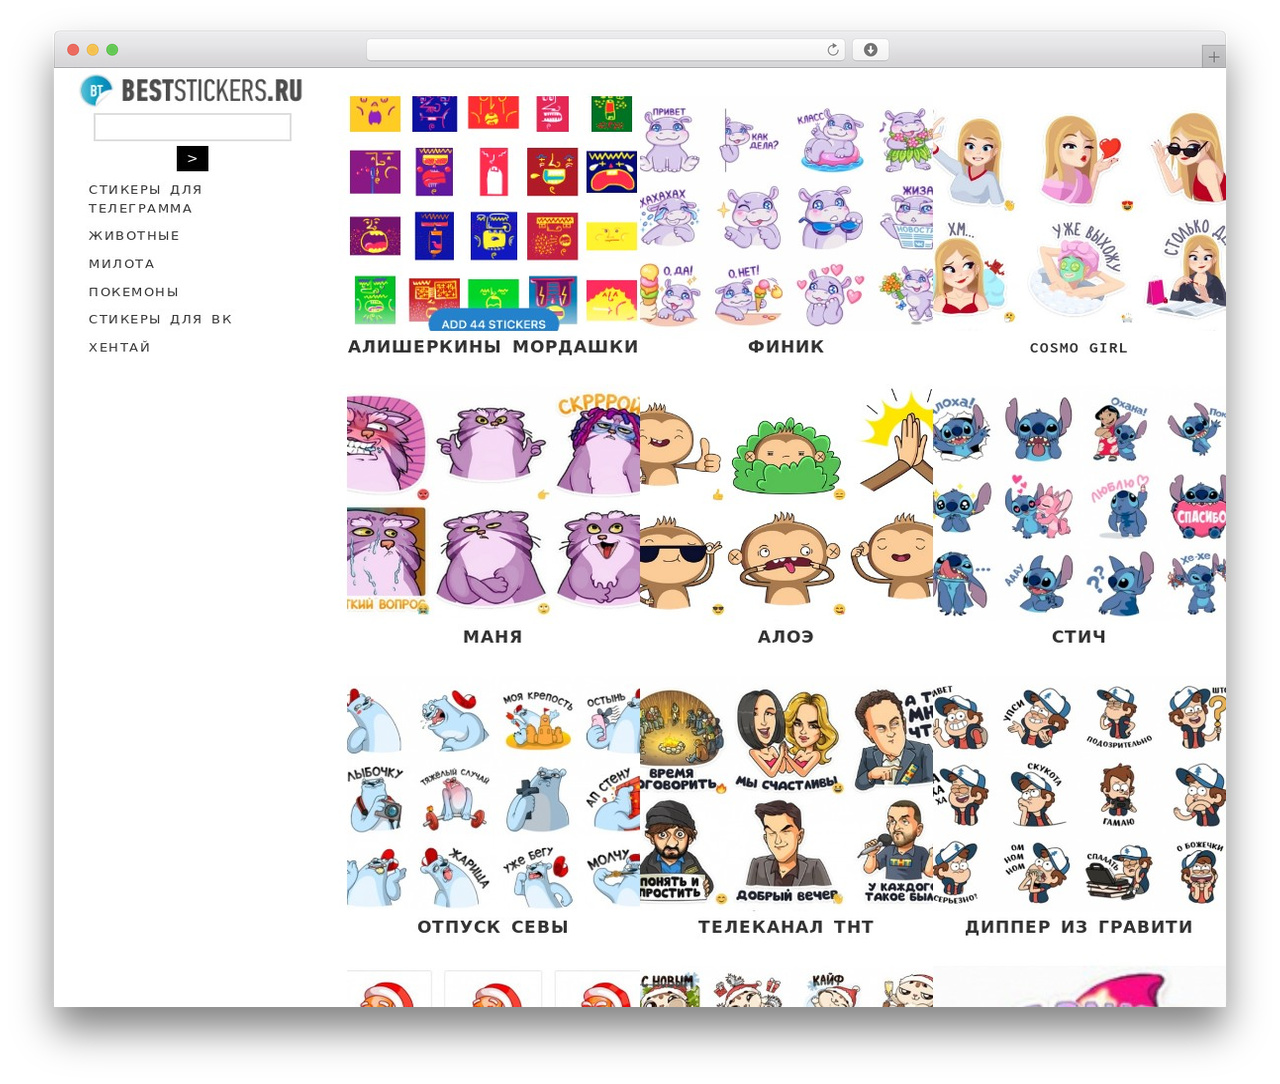The height and width of the screenshot is (1084, 1280).
Task: Open the СТИЧ sticker pack title
Action: [1079, 637]
